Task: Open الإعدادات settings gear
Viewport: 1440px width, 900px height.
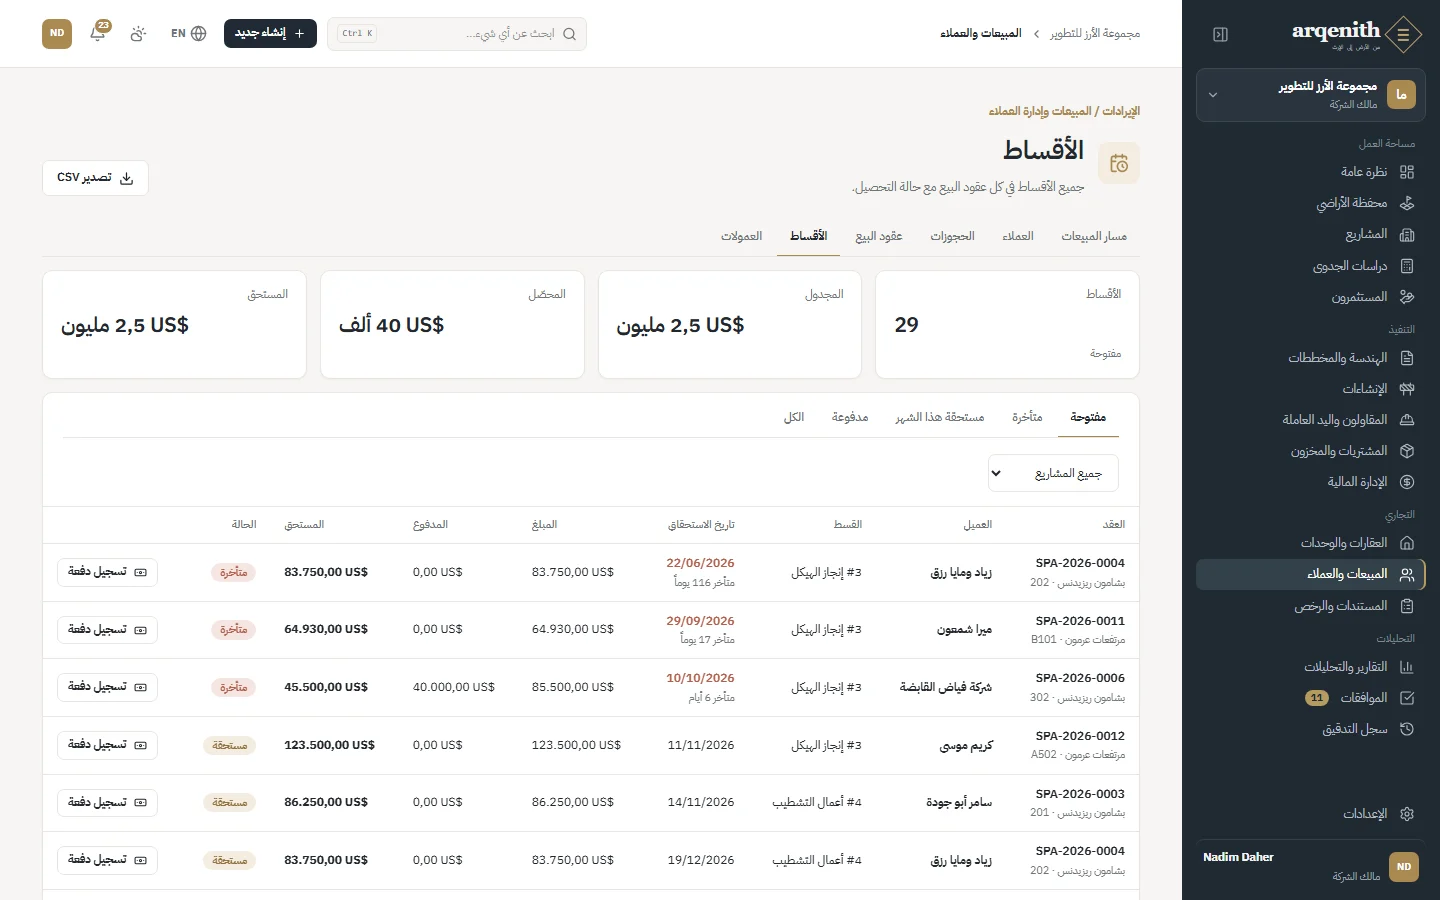Action: (1407, 814)
